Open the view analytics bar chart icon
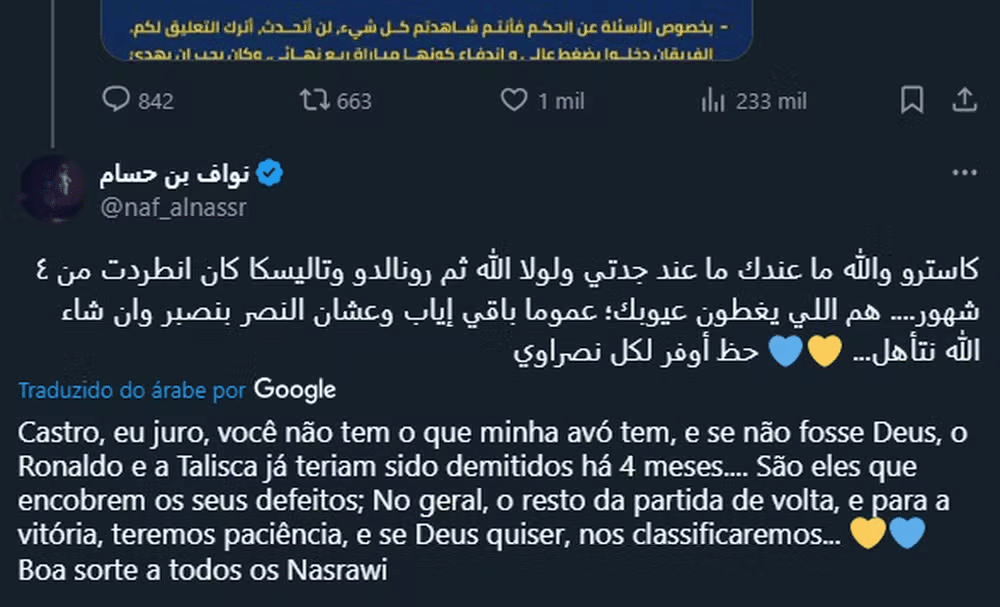The height and width of the screenshot is (607, 1000). tap(713, 100)
